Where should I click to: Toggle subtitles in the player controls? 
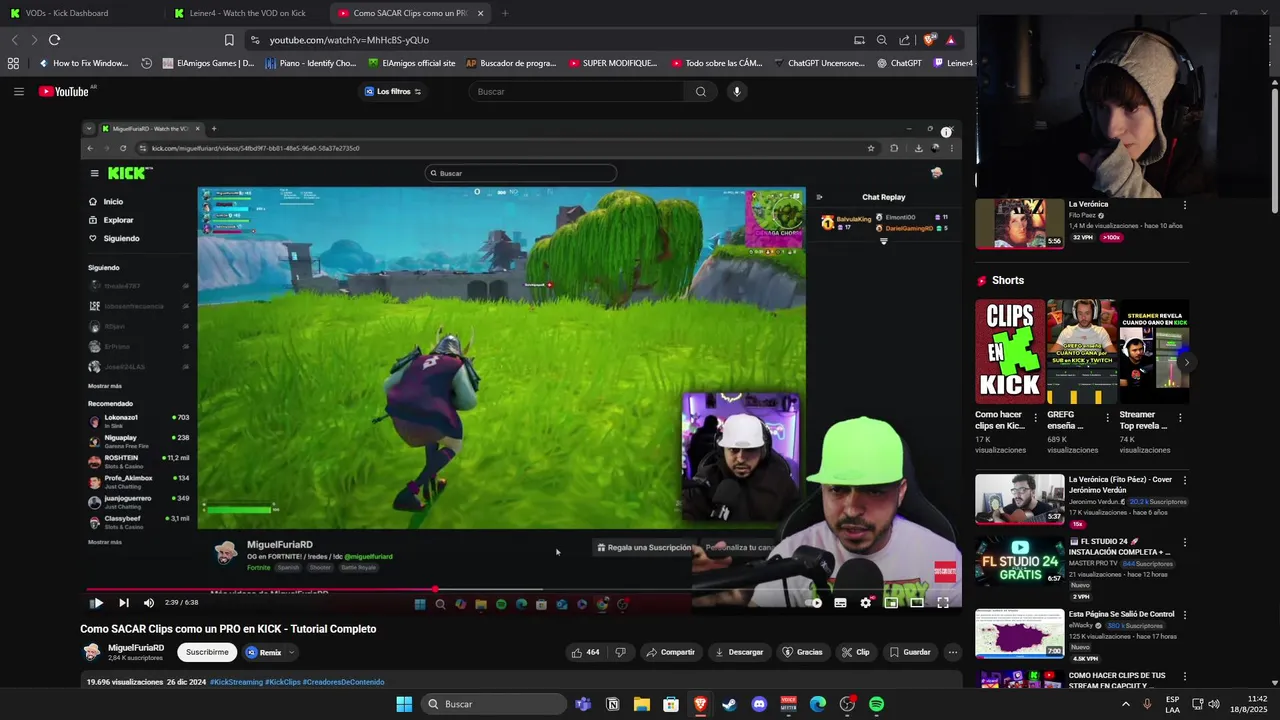pos(840,603)
